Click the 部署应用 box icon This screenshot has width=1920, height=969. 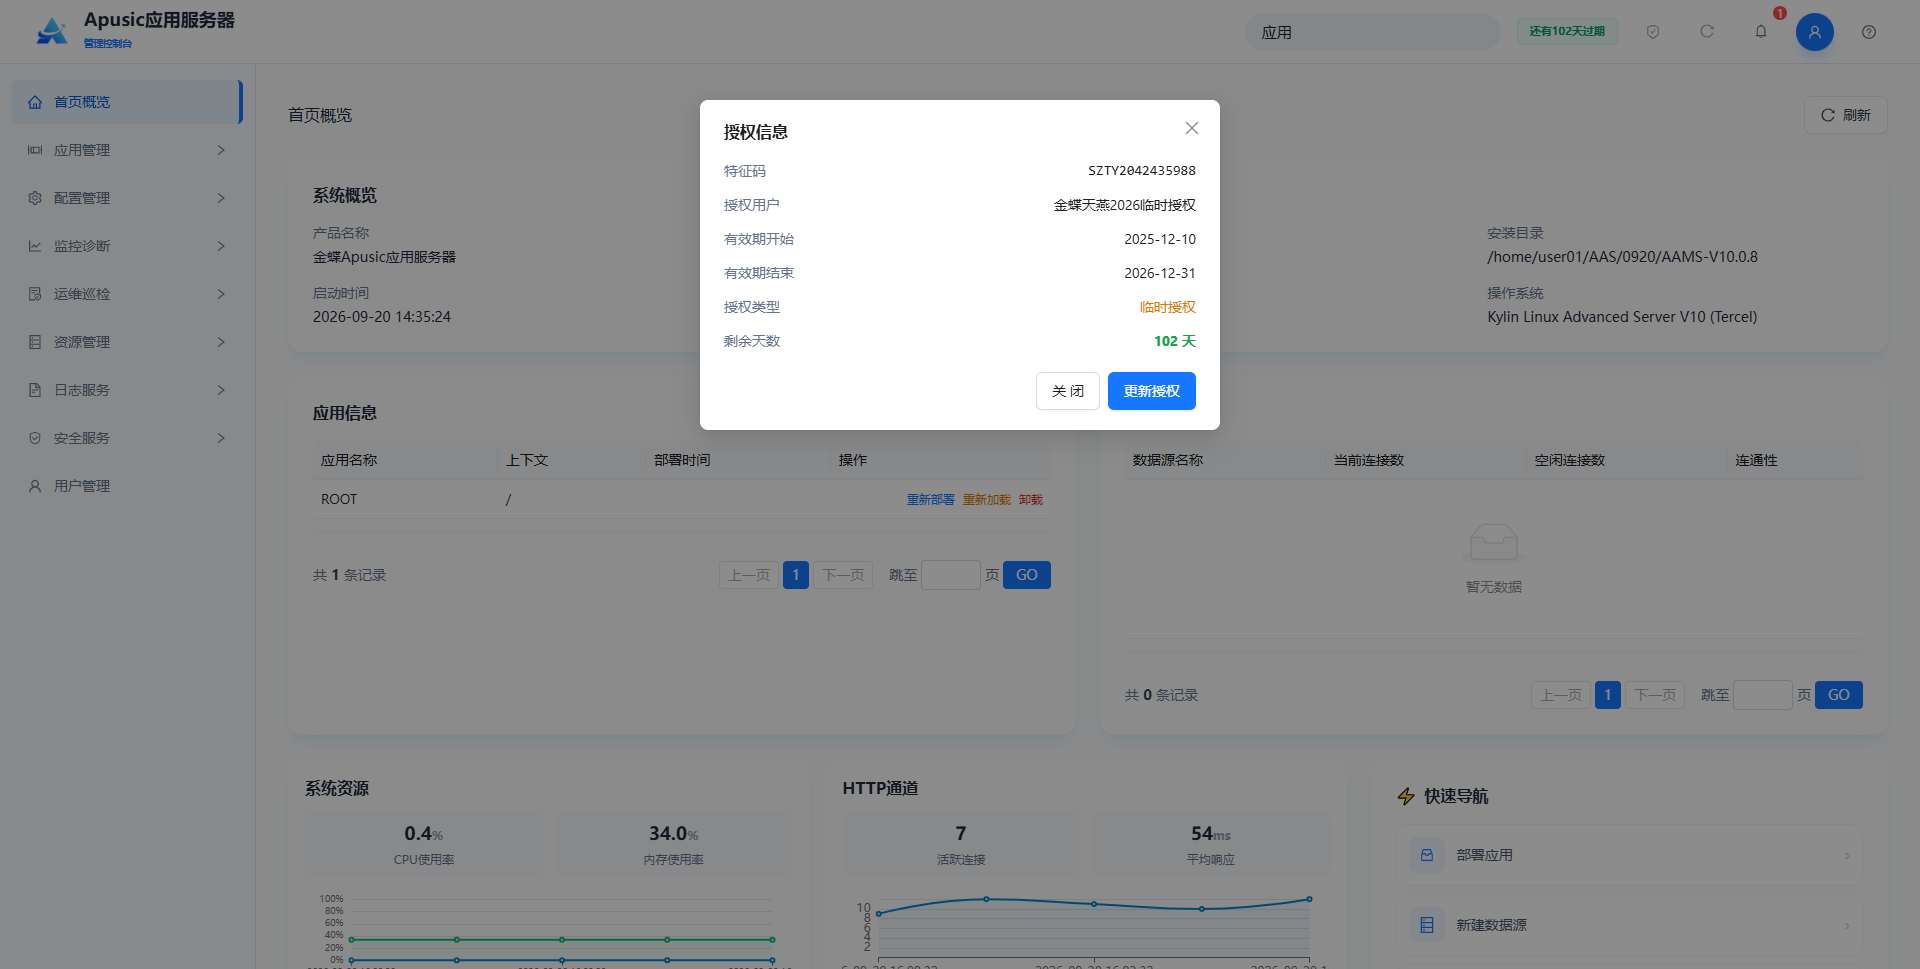(1427, 855)
